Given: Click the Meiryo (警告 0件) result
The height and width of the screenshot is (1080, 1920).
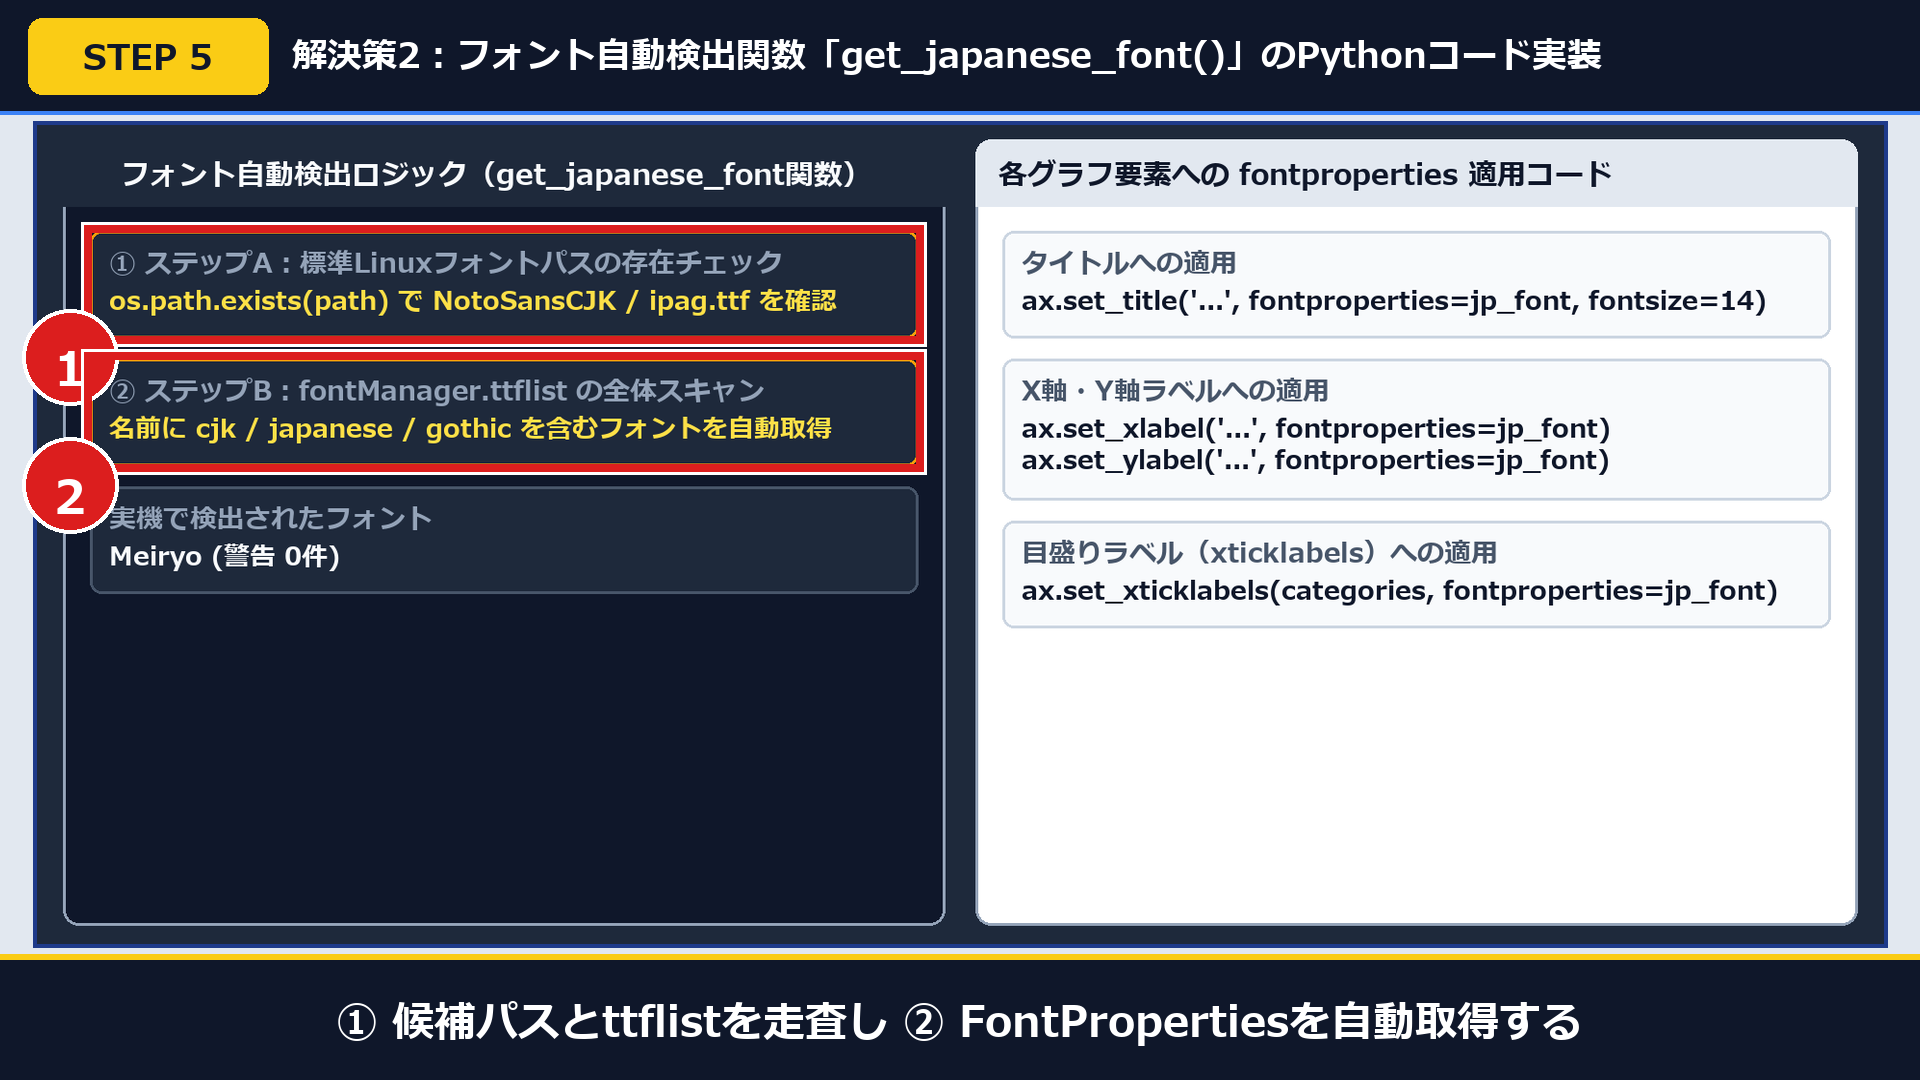Looking at the screenshot, I should pyautogui.click(x=225, y=556).
